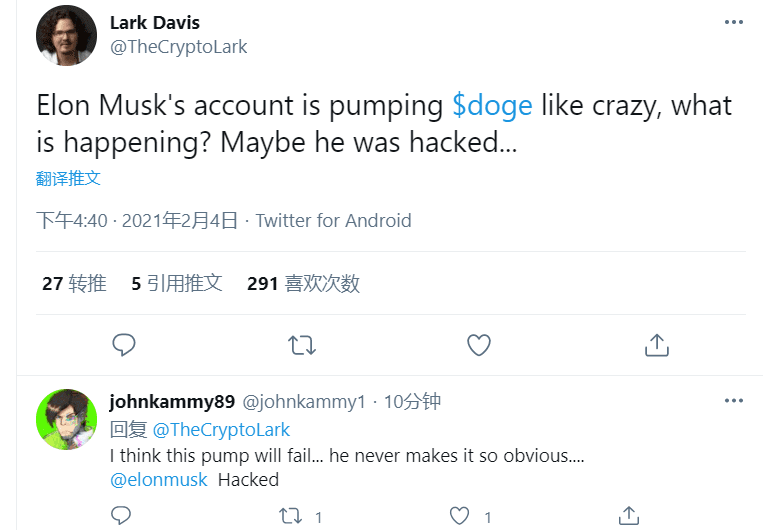Click the @elonmusk mention in the reply

(x=159, y=480)
